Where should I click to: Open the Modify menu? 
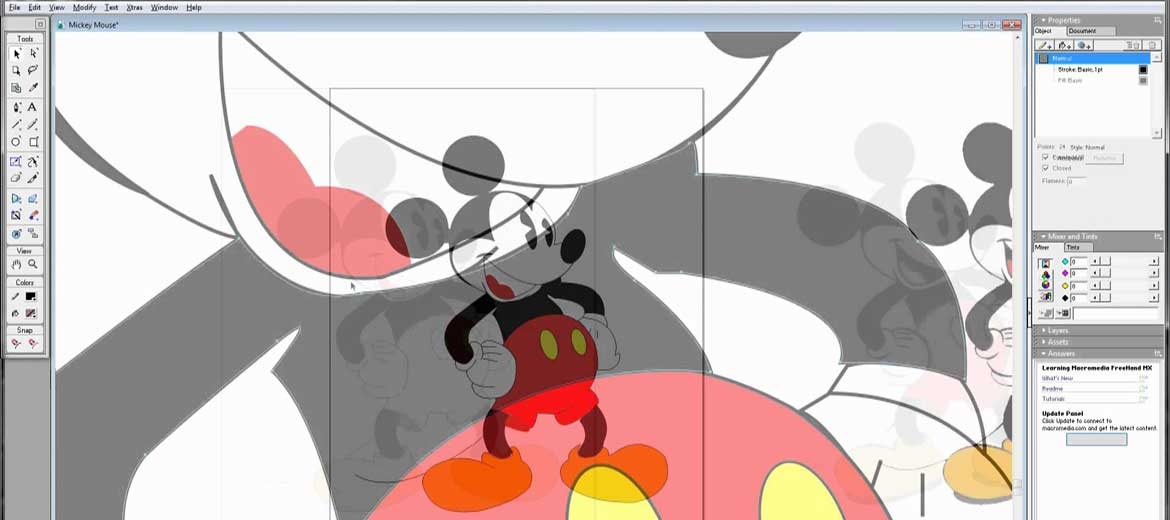coord(84,7)
